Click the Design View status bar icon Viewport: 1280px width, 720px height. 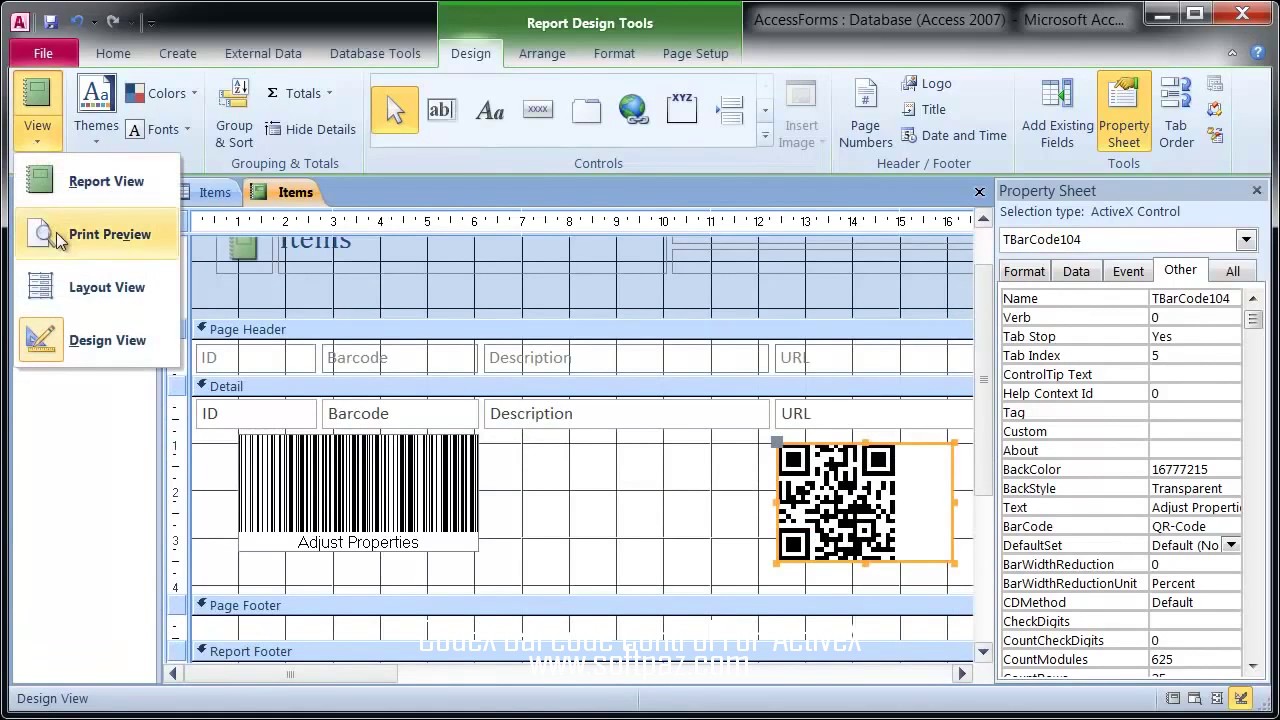[1241, 698]
